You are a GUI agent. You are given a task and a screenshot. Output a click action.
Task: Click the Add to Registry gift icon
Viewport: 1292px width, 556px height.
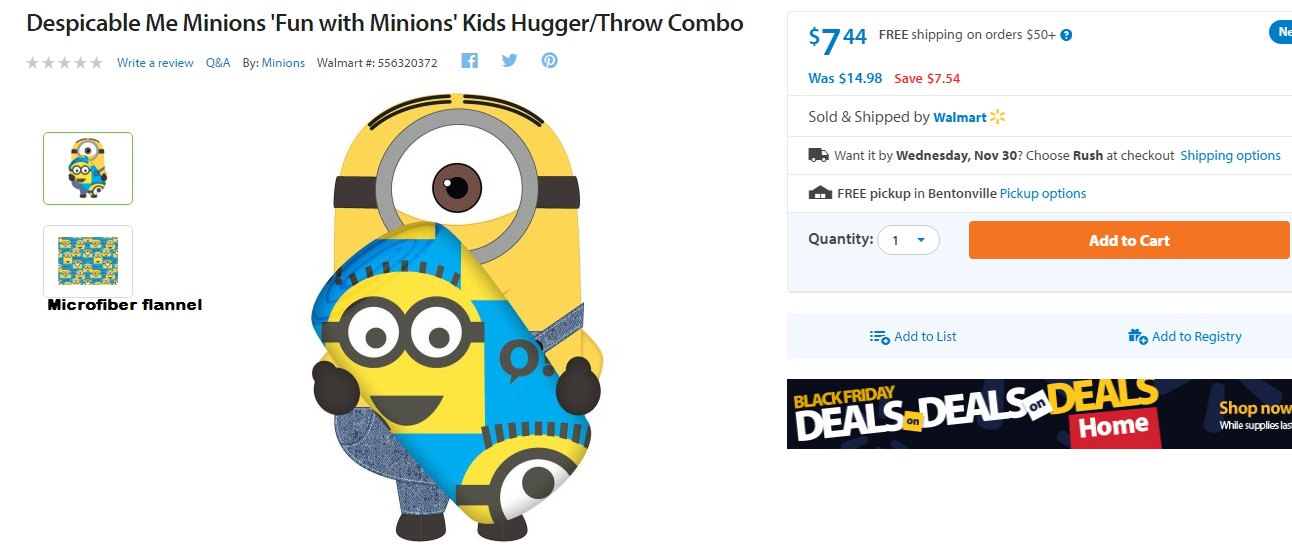coord(1137,336)
